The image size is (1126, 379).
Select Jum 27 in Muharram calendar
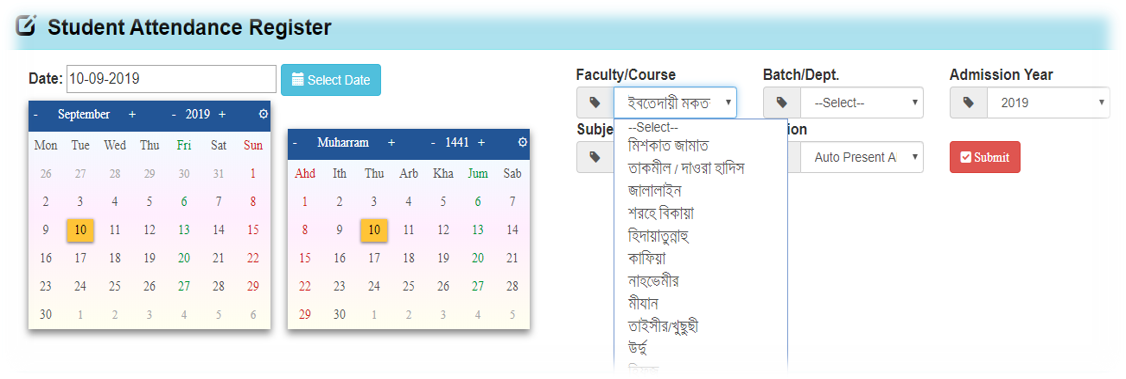pyautogui.click(x=478, y=286)
